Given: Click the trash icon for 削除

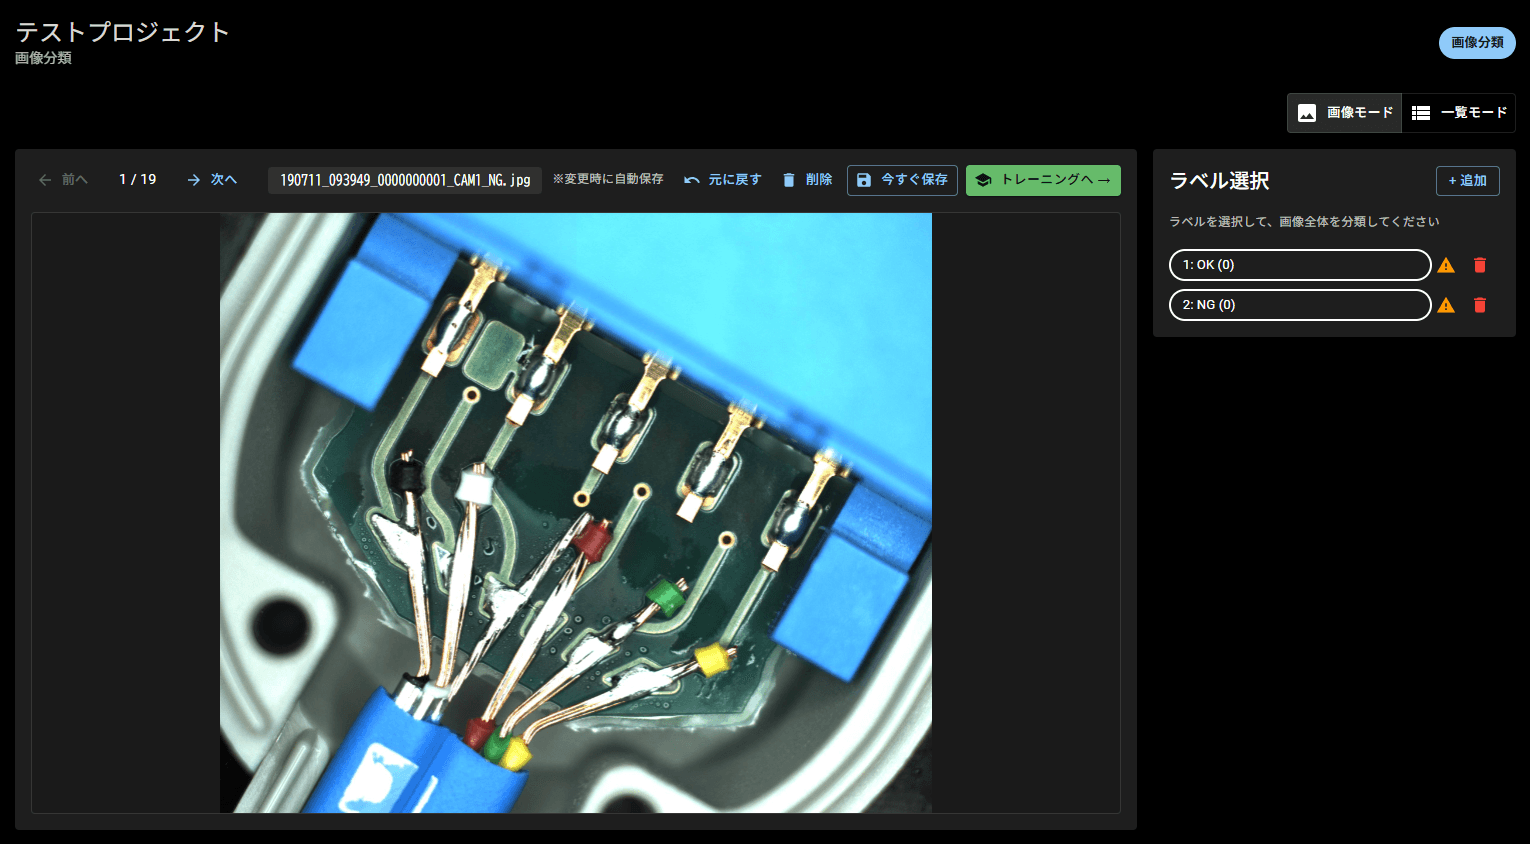Looking at the screenshot, I should tap(789, 180).
